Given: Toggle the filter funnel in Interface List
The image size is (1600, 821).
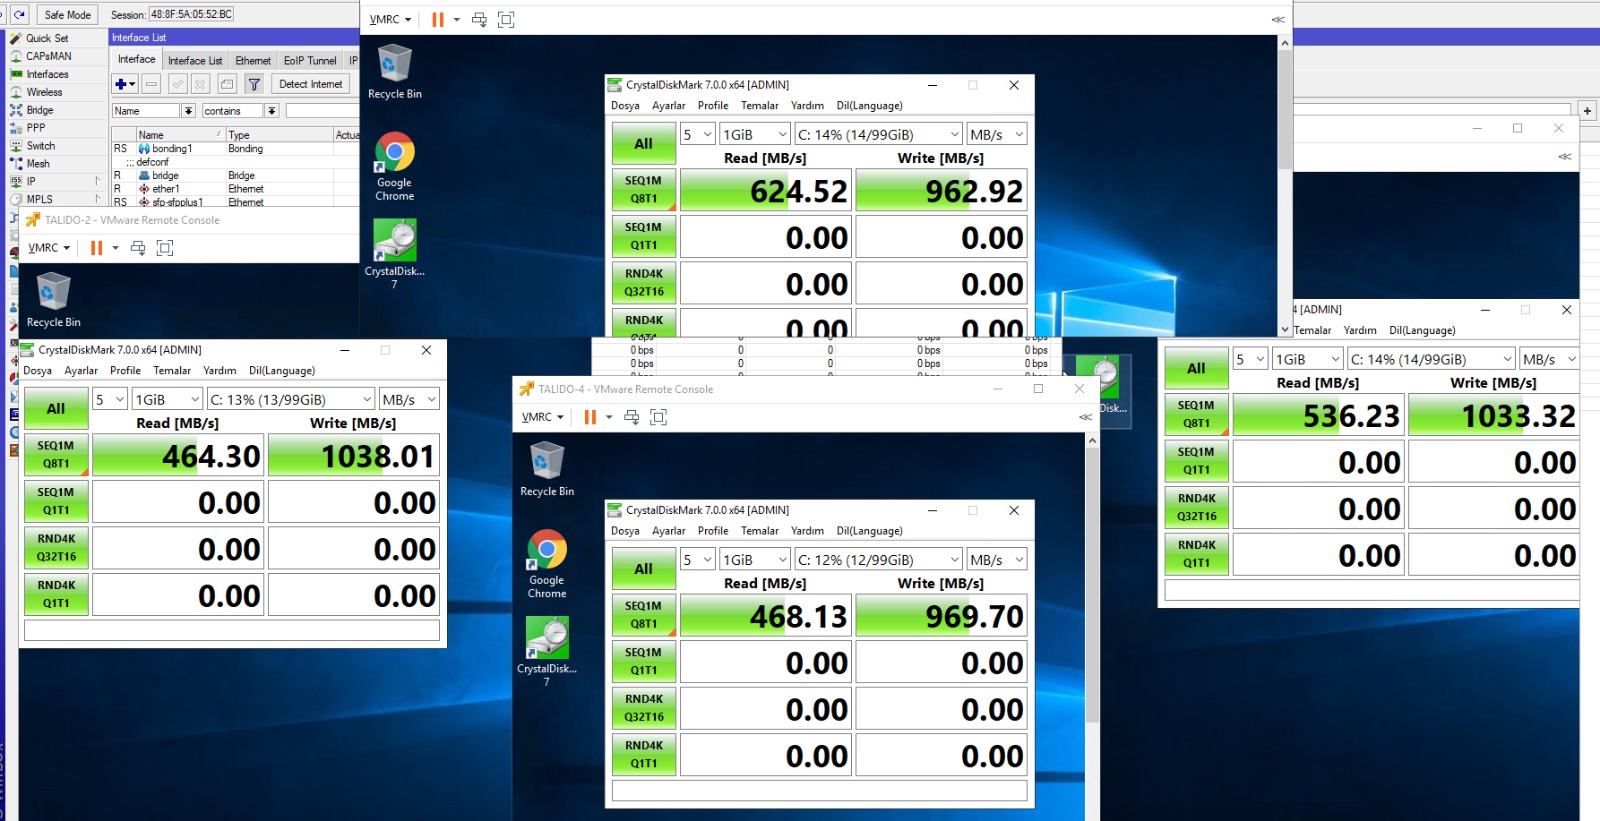Looking at the screenshot, I should (254, 84).
